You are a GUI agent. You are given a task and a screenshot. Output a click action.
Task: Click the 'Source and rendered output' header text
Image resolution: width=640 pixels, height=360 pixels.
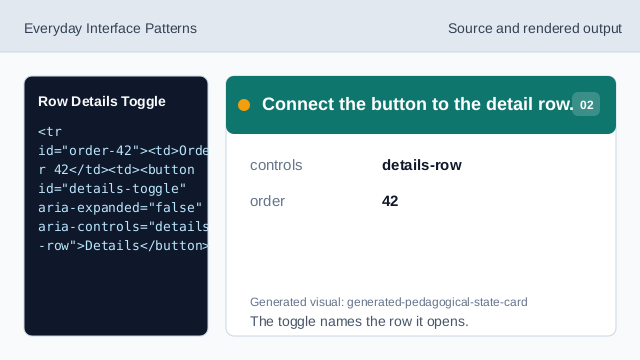(535, 29)
